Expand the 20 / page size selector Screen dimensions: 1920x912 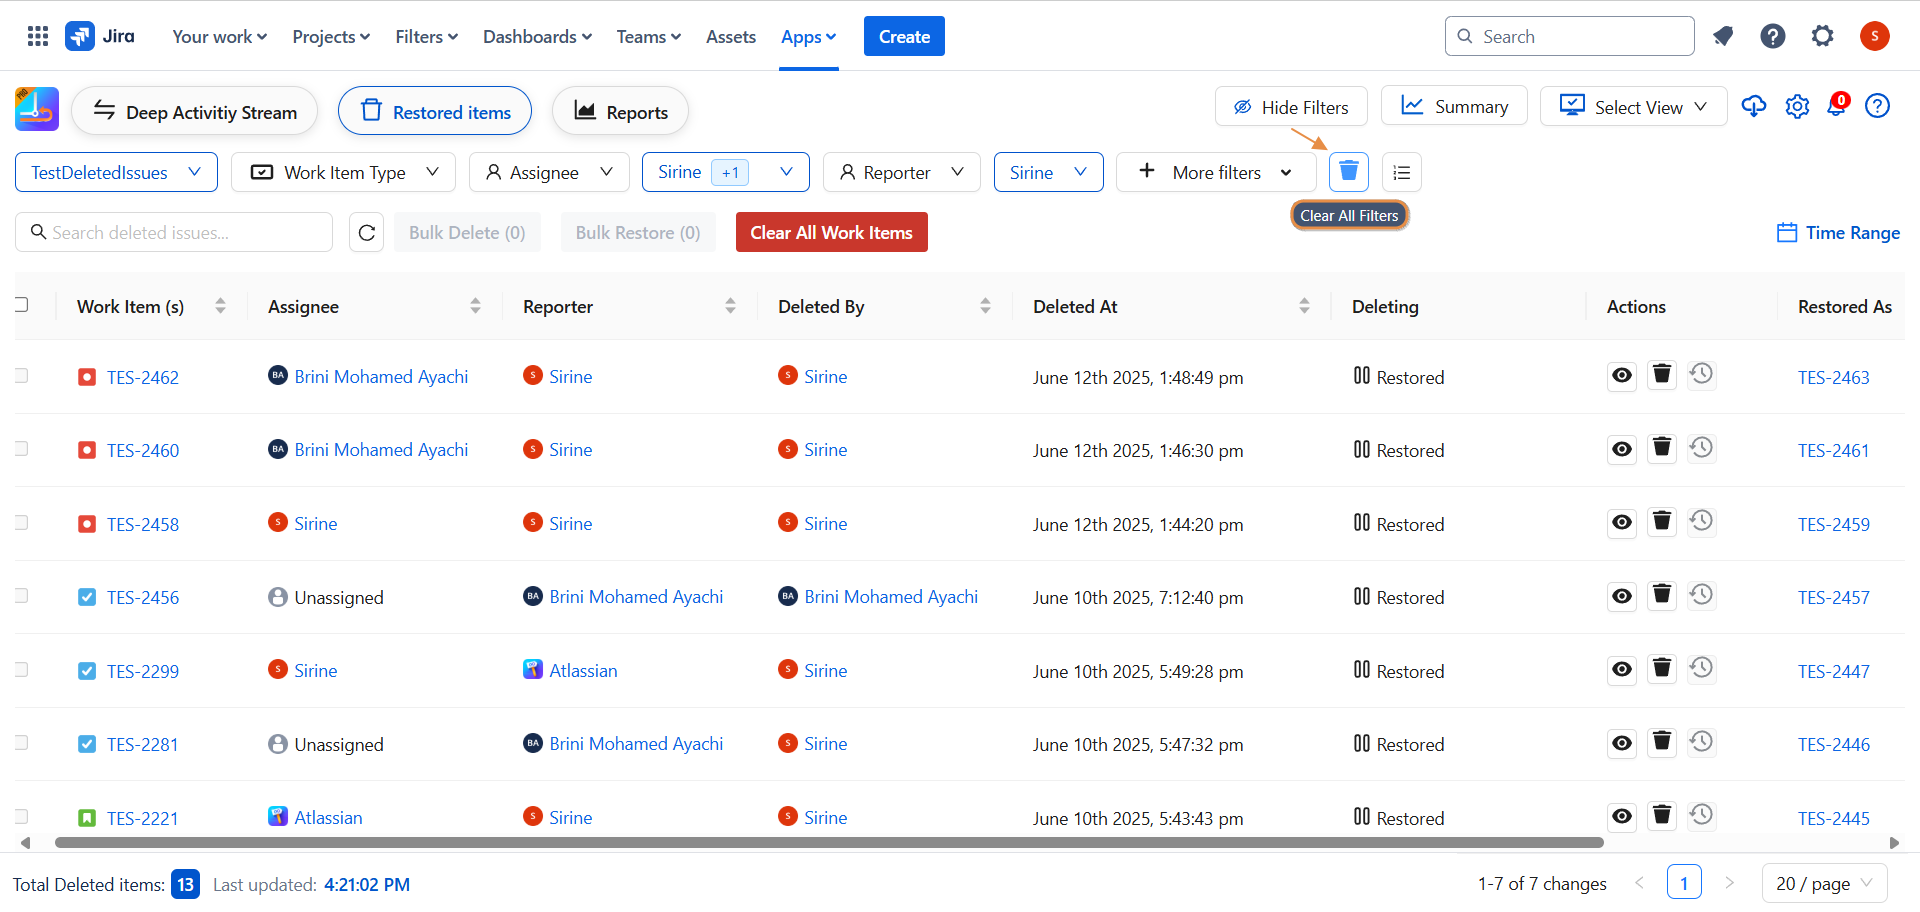click(x=1824, y=884)
